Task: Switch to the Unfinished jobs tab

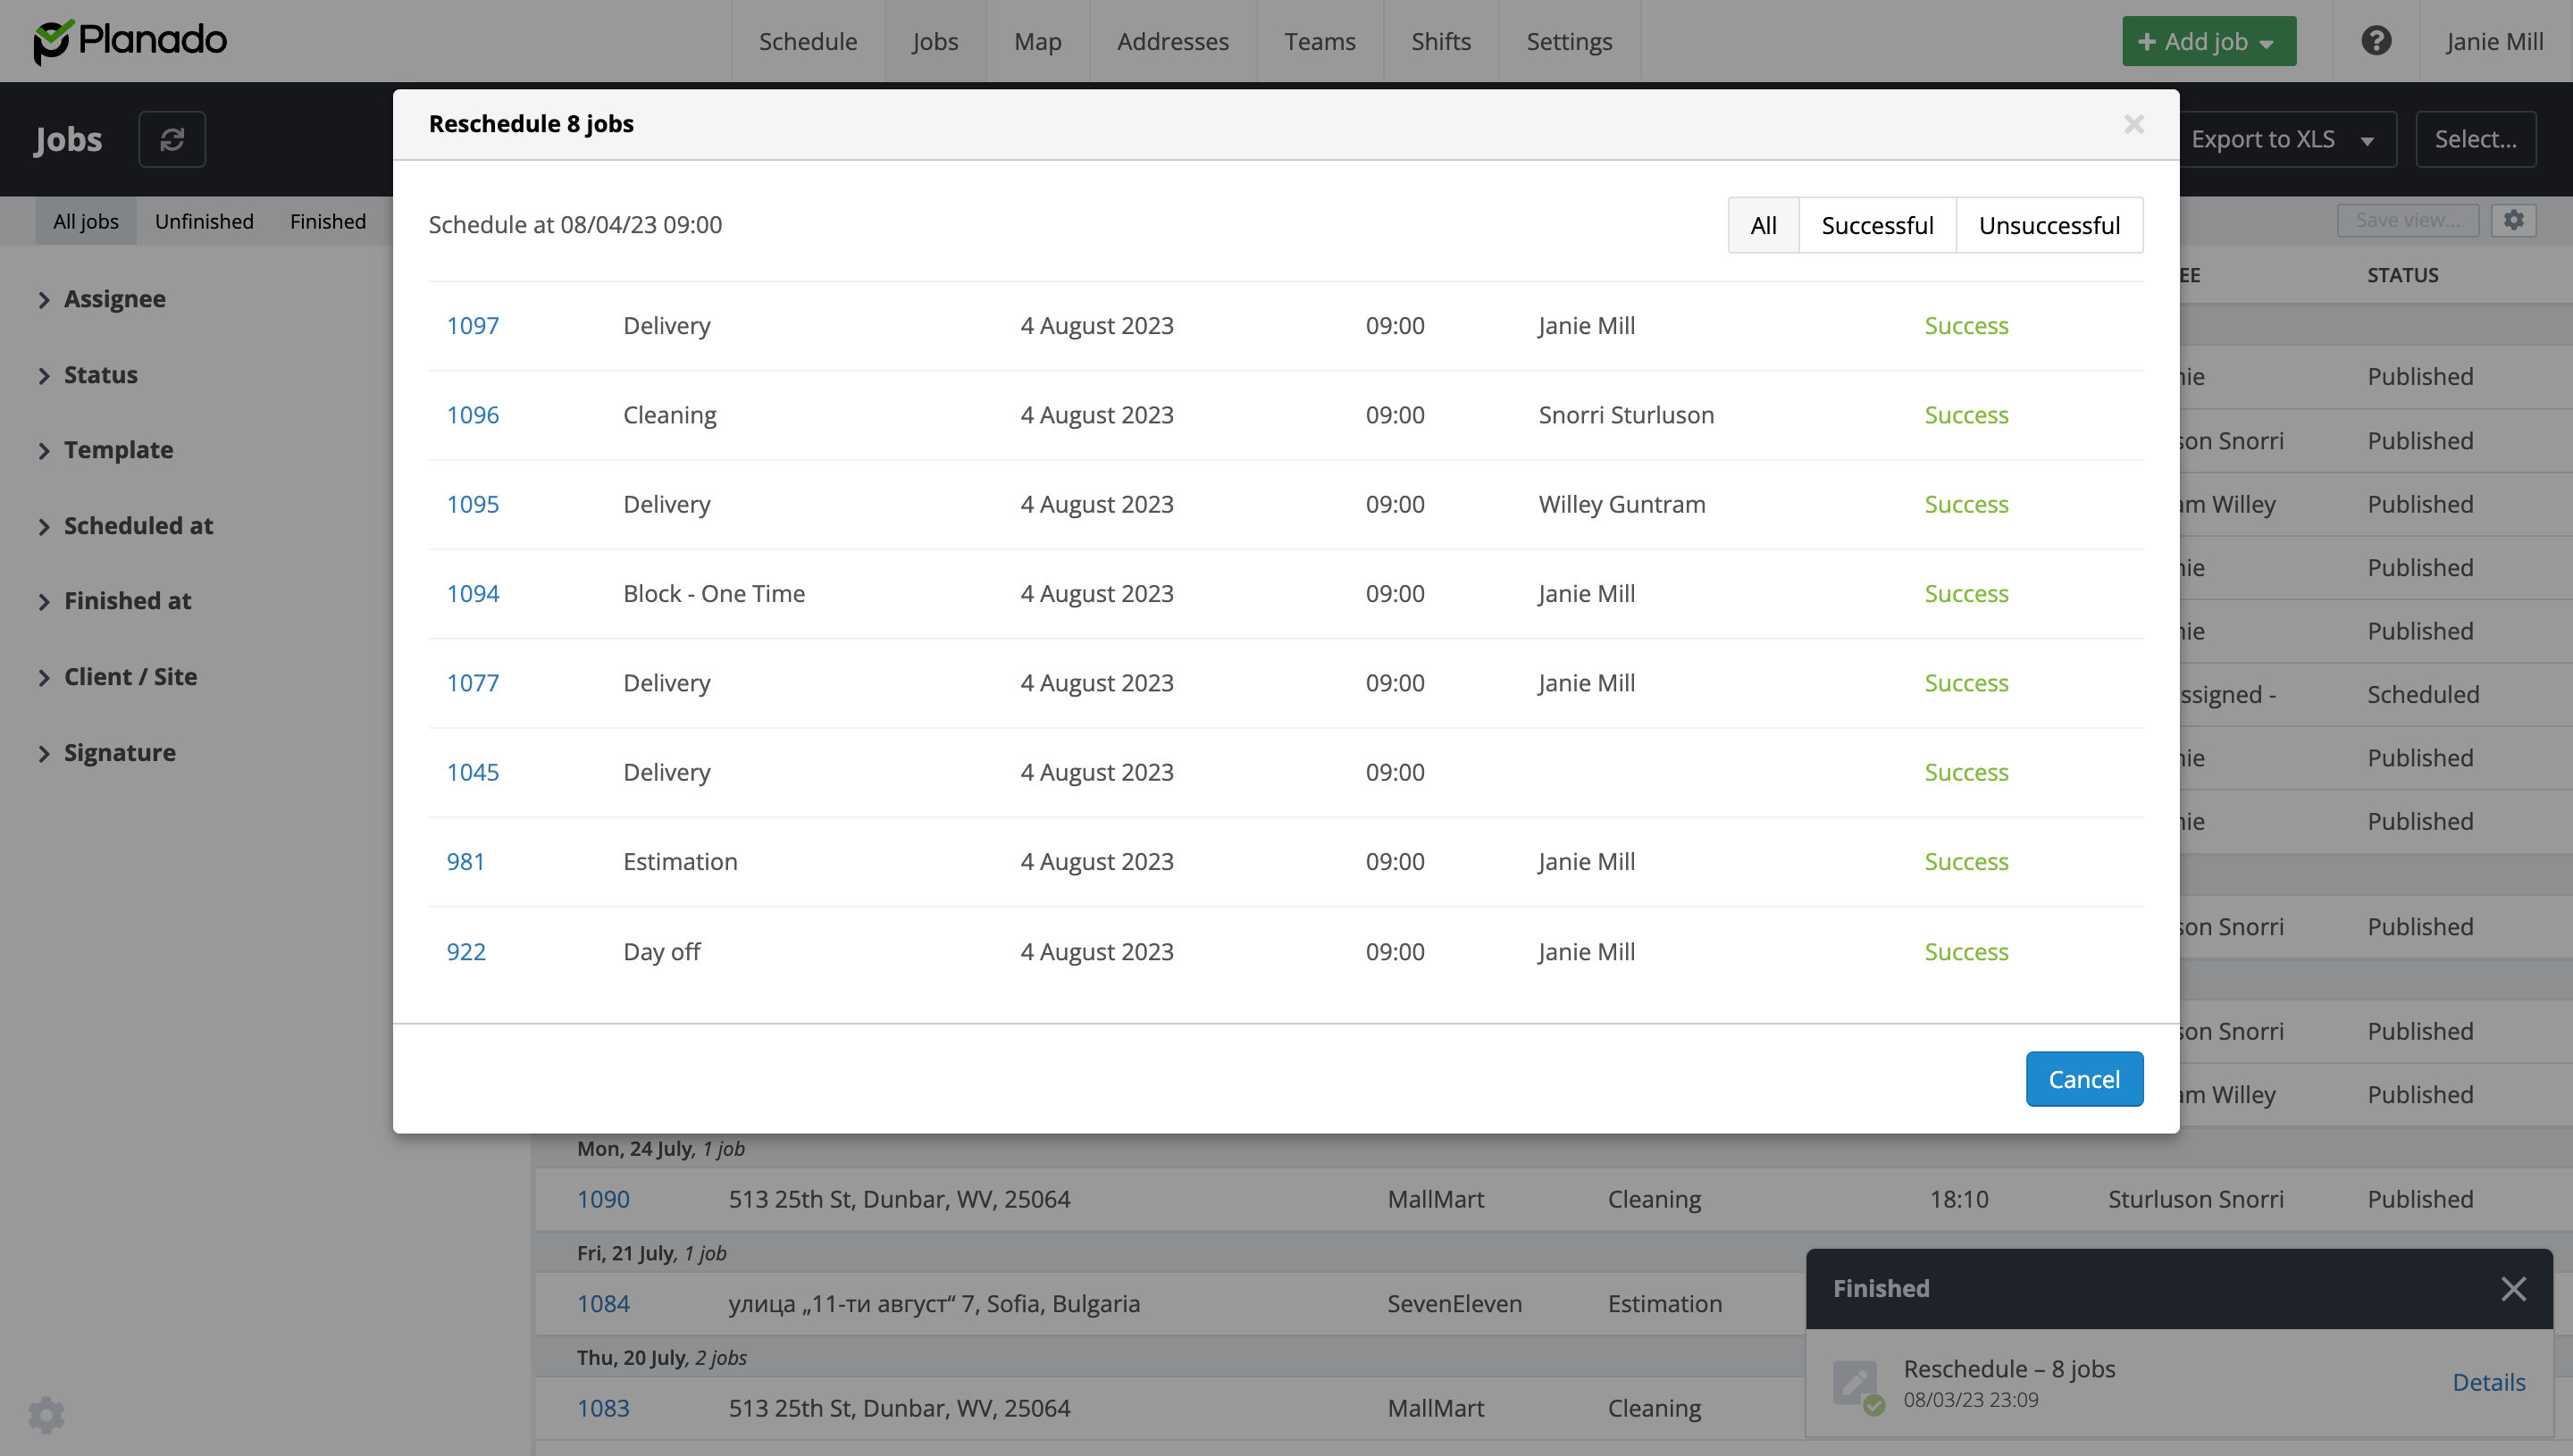Action: pyautogui.click(x=204, y=221)
